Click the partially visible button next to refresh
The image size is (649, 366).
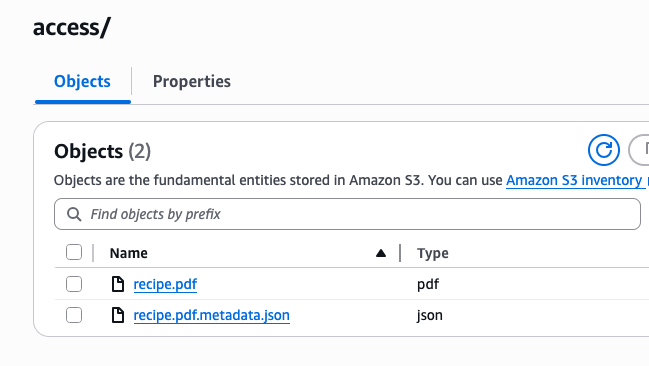pos(639,150)
